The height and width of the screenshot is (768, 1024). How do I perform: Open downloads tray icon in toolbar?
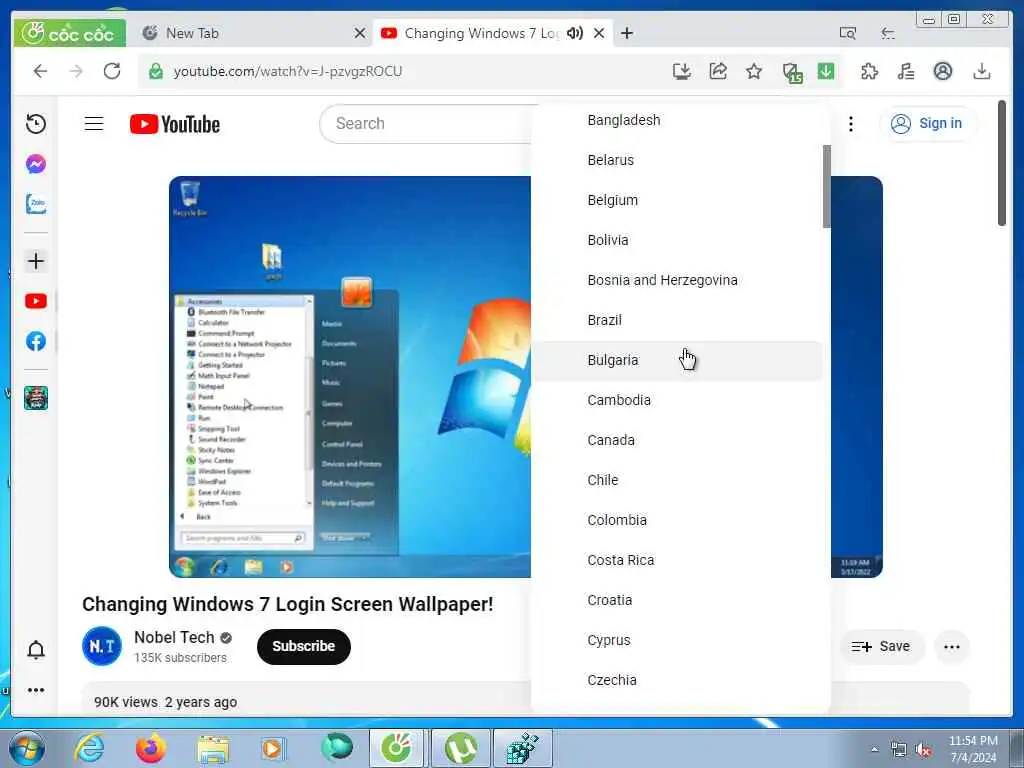tap(982, 71)
